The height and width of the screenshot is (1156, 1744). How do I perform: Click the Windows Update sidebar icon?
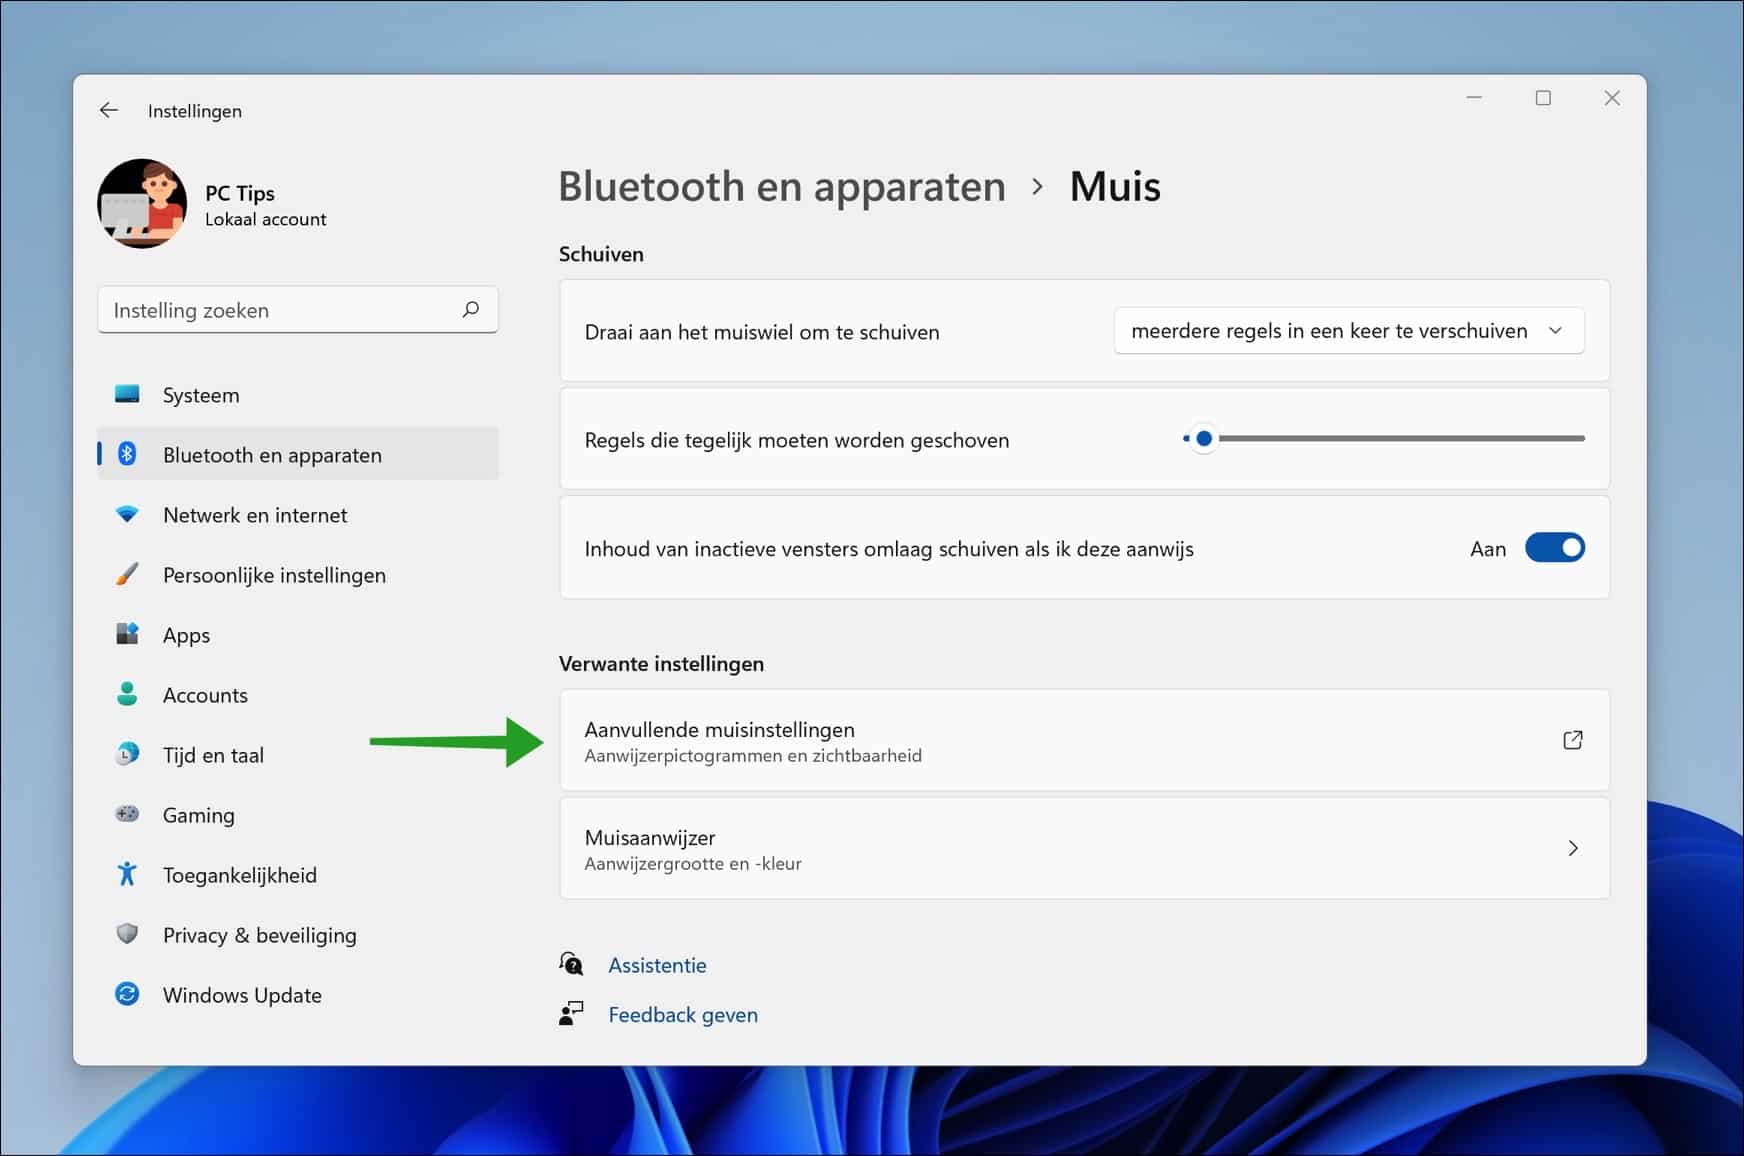[128, 994]
